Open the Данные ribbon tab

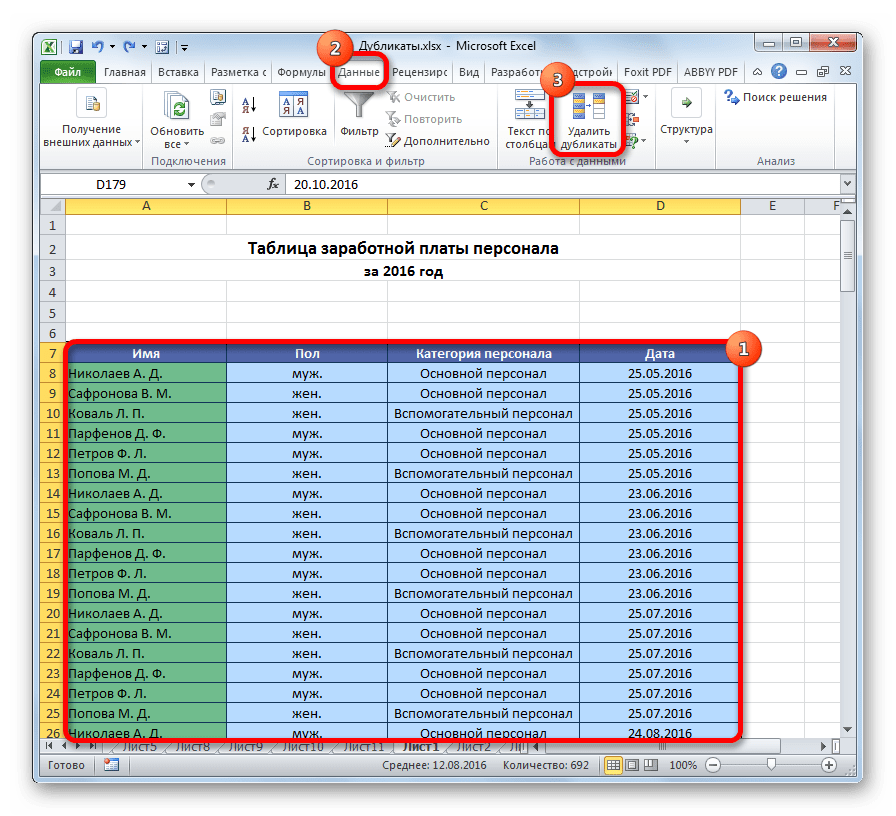(358, 72)
